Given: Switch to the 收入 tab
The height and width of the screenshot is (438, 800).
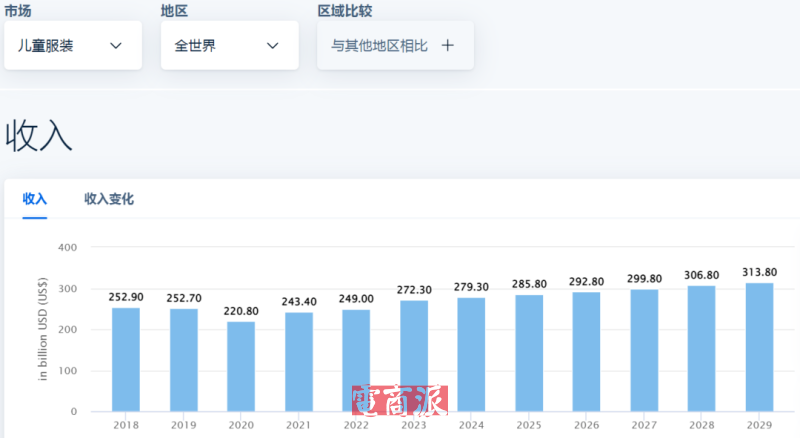Looking at the screenshot, I should 35,199.
